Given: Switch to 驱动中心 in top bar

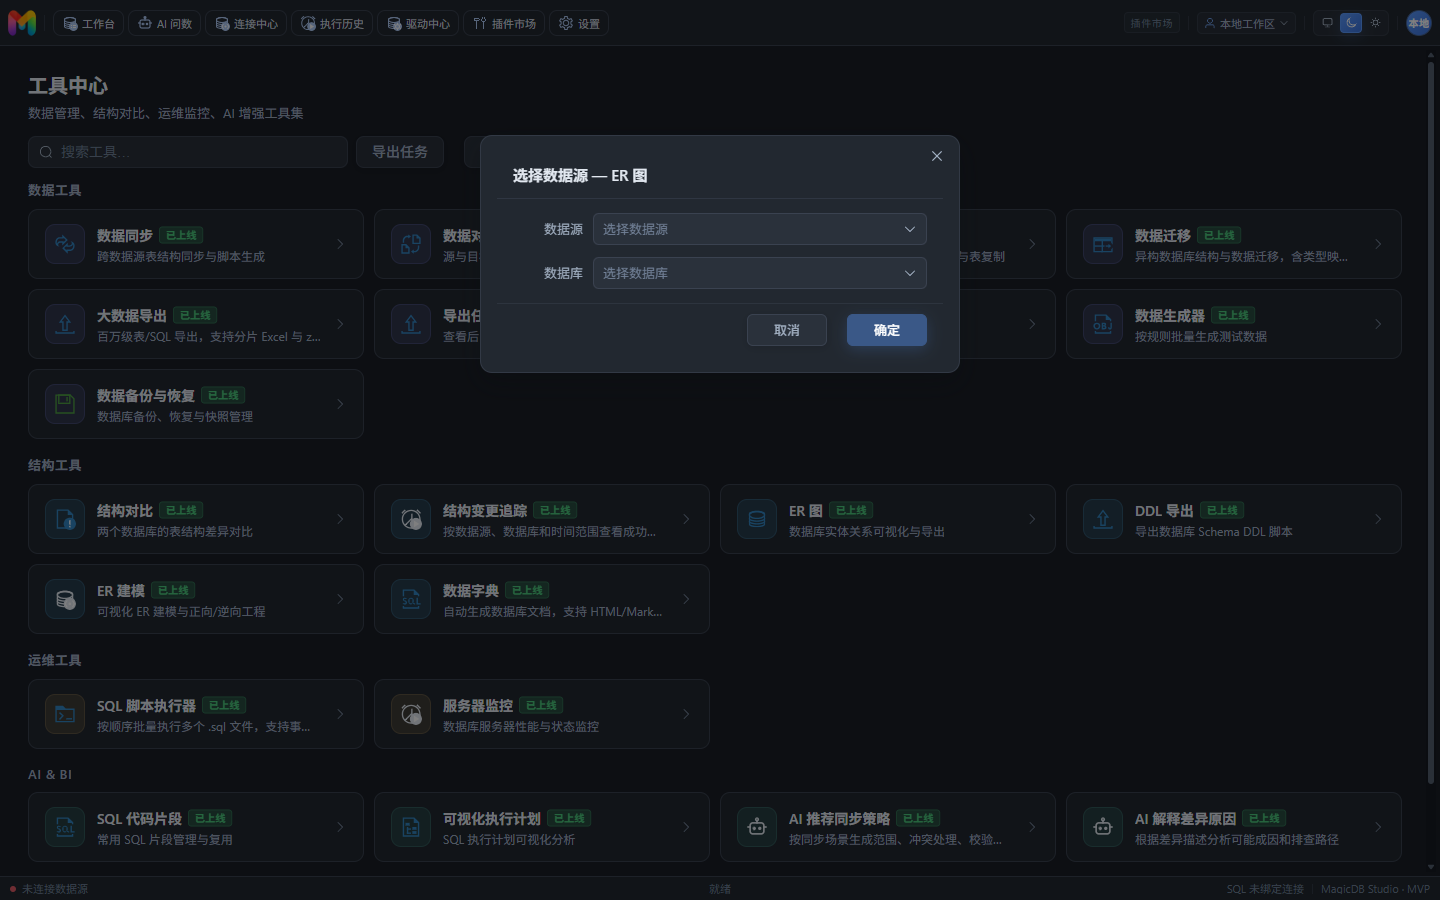Looking at the screenshot, I should click(x=418, y=23).
